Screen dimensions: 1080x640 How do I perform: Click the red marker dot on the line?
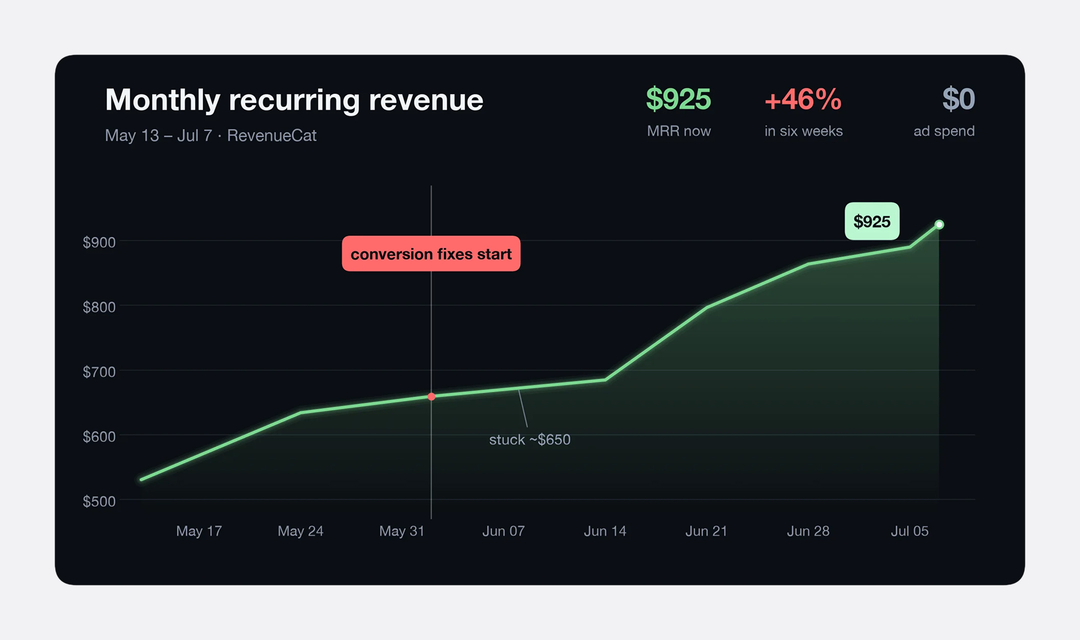431,397
